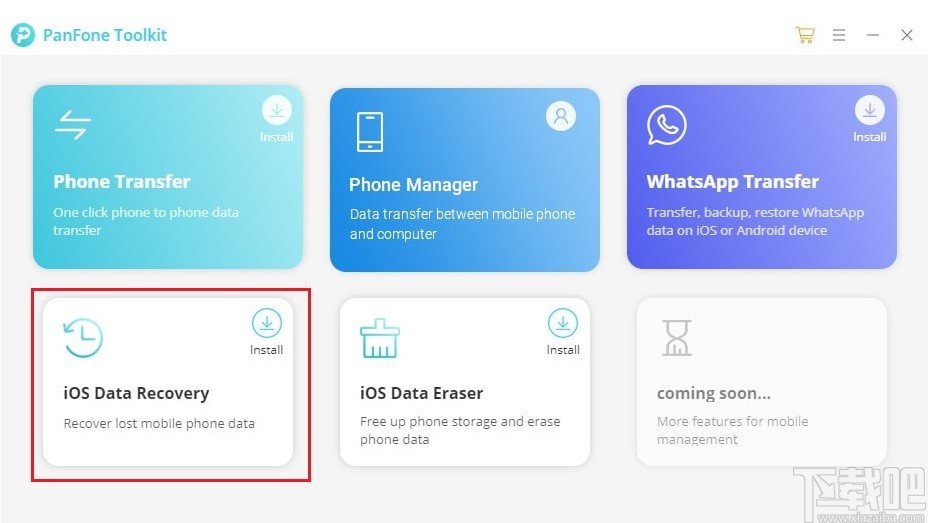The width and height of the screenshot is (928, 523).
Task: Open the iOS Data Eraser title
Action: point(421,393)
